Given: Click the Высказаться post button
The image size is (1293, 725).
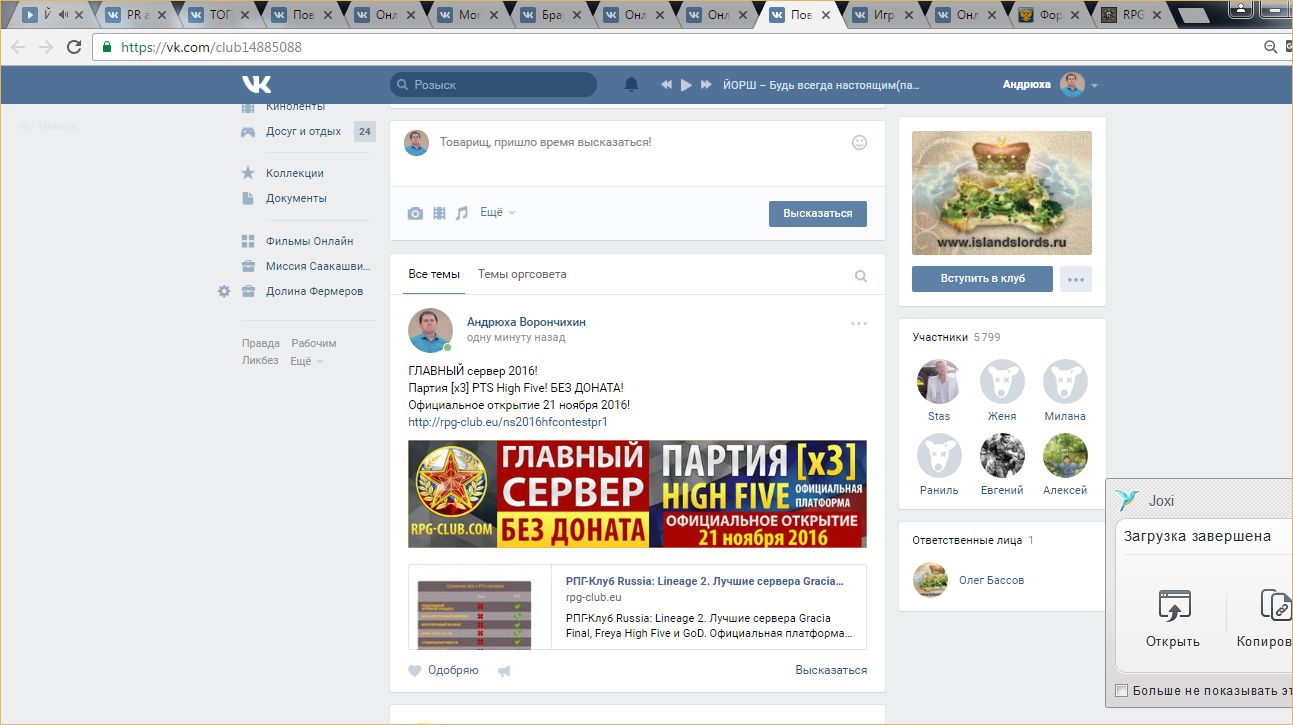Looking at the screenshot, I should tap(817, 213).
